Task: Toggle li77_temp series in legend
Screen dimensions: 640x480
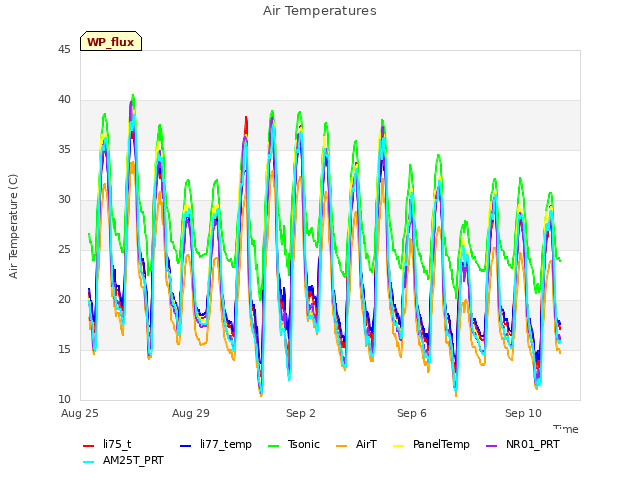Action: [x=216, y=444]
